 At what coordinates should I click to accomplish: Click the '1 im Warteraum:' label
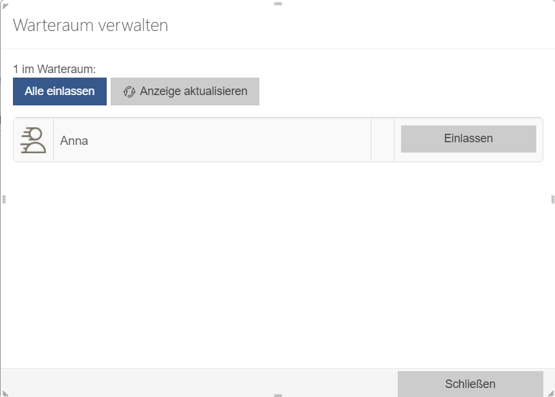[x=55, y=69]
